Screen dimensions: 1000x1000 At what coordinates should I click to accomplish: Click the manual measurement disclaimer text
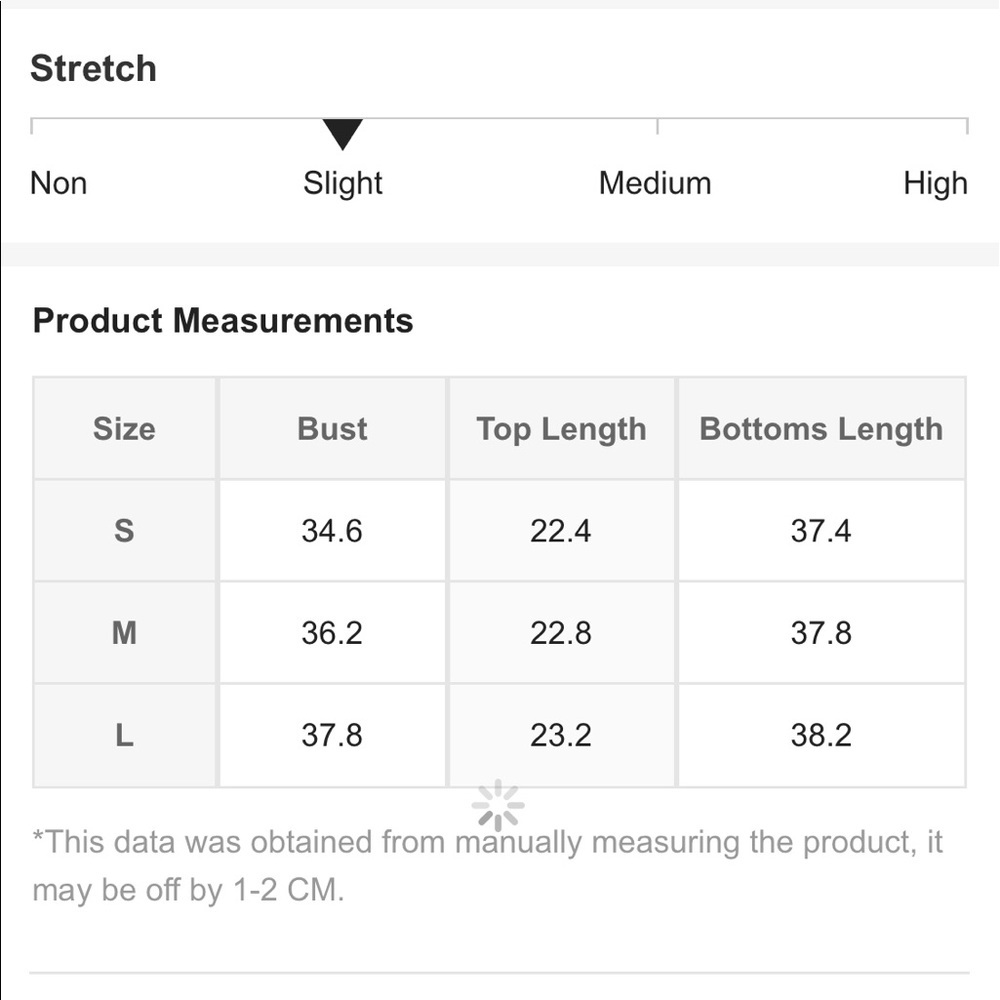point(487,865)
